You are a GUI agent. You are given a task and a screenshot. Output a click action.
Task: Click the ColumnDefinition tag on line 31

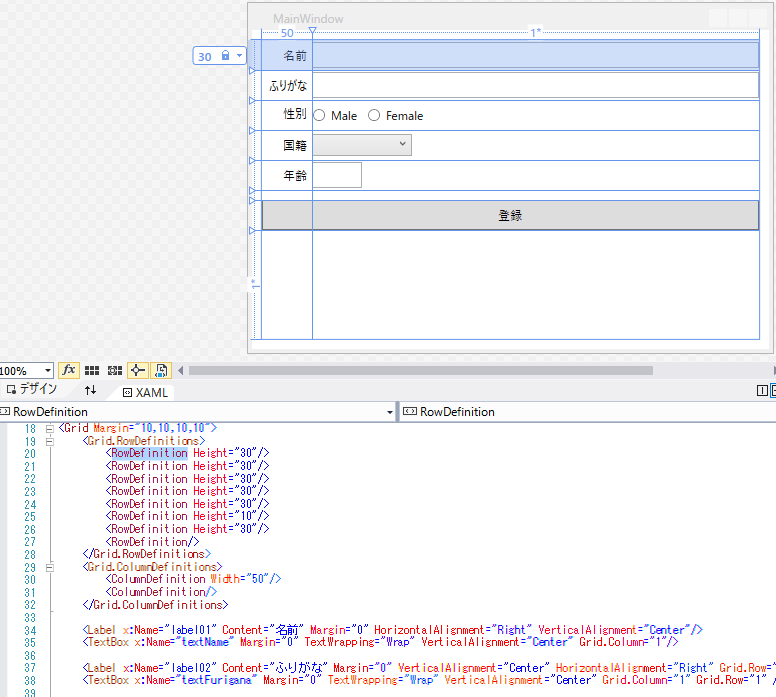click(161, 592)
